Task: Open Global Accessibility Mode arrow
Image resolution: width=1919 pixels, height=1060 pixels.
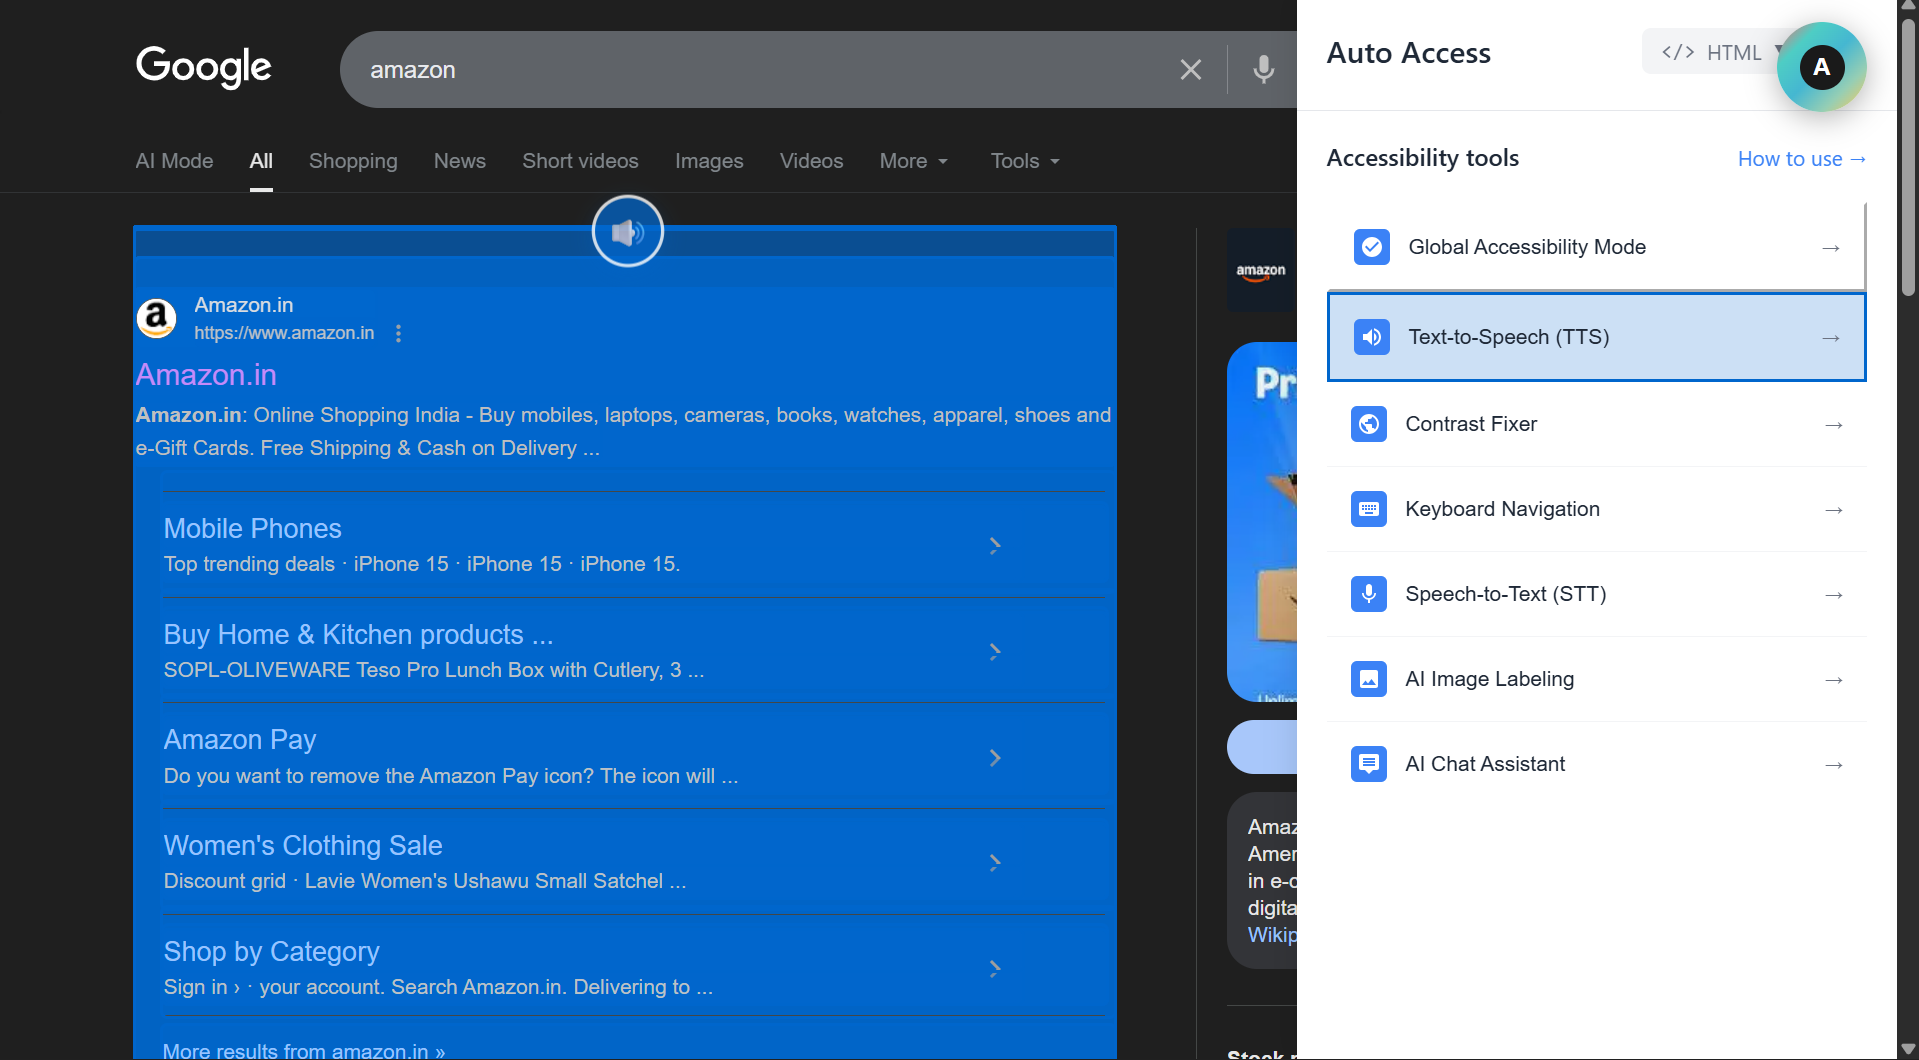Action: pyautogui.click(x=1831, y=248)
